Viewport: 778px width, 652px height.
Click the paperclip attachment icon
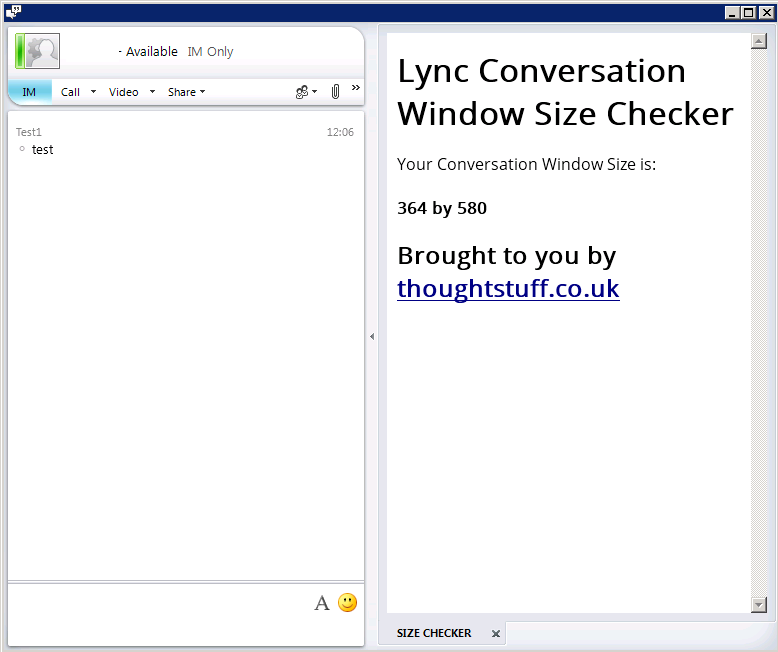[x=335, y=92]
